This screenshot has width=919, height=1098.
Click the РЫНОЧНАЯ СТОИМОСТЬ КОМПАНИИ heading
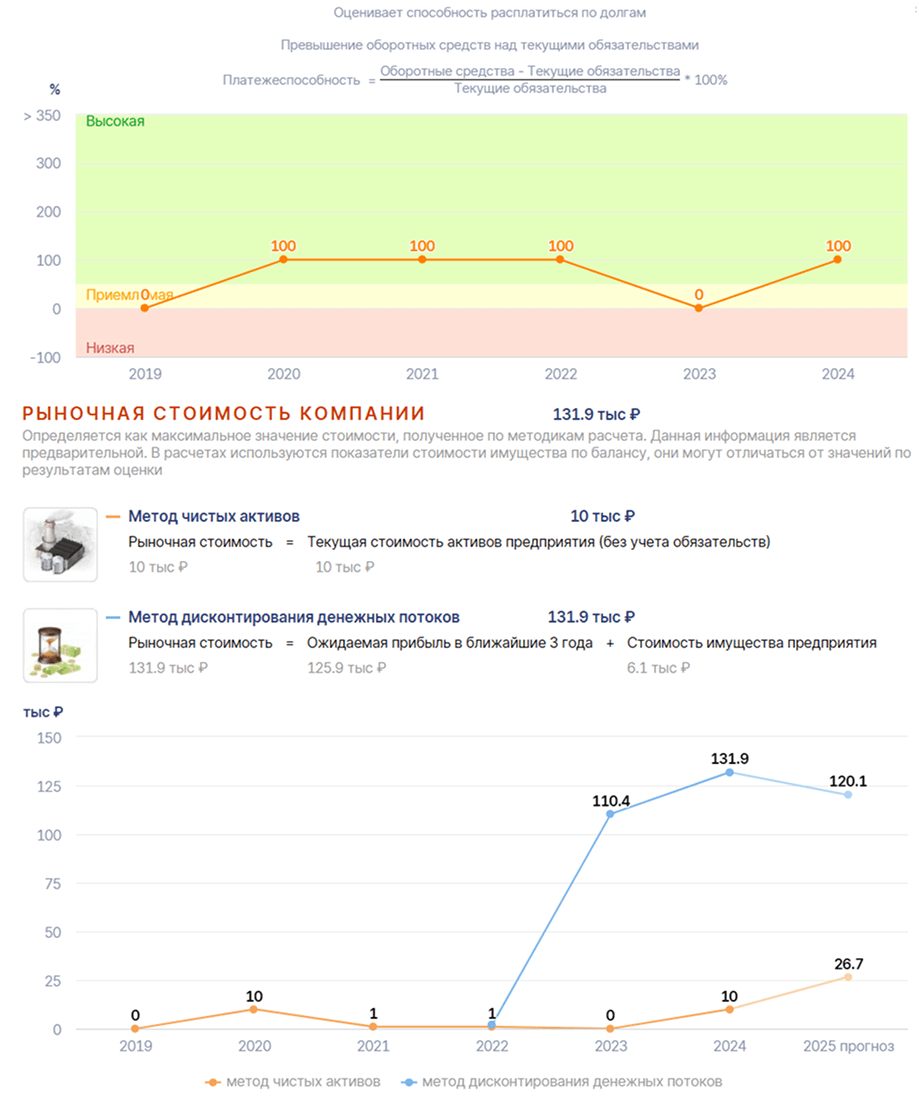click(x=223, y=414)
